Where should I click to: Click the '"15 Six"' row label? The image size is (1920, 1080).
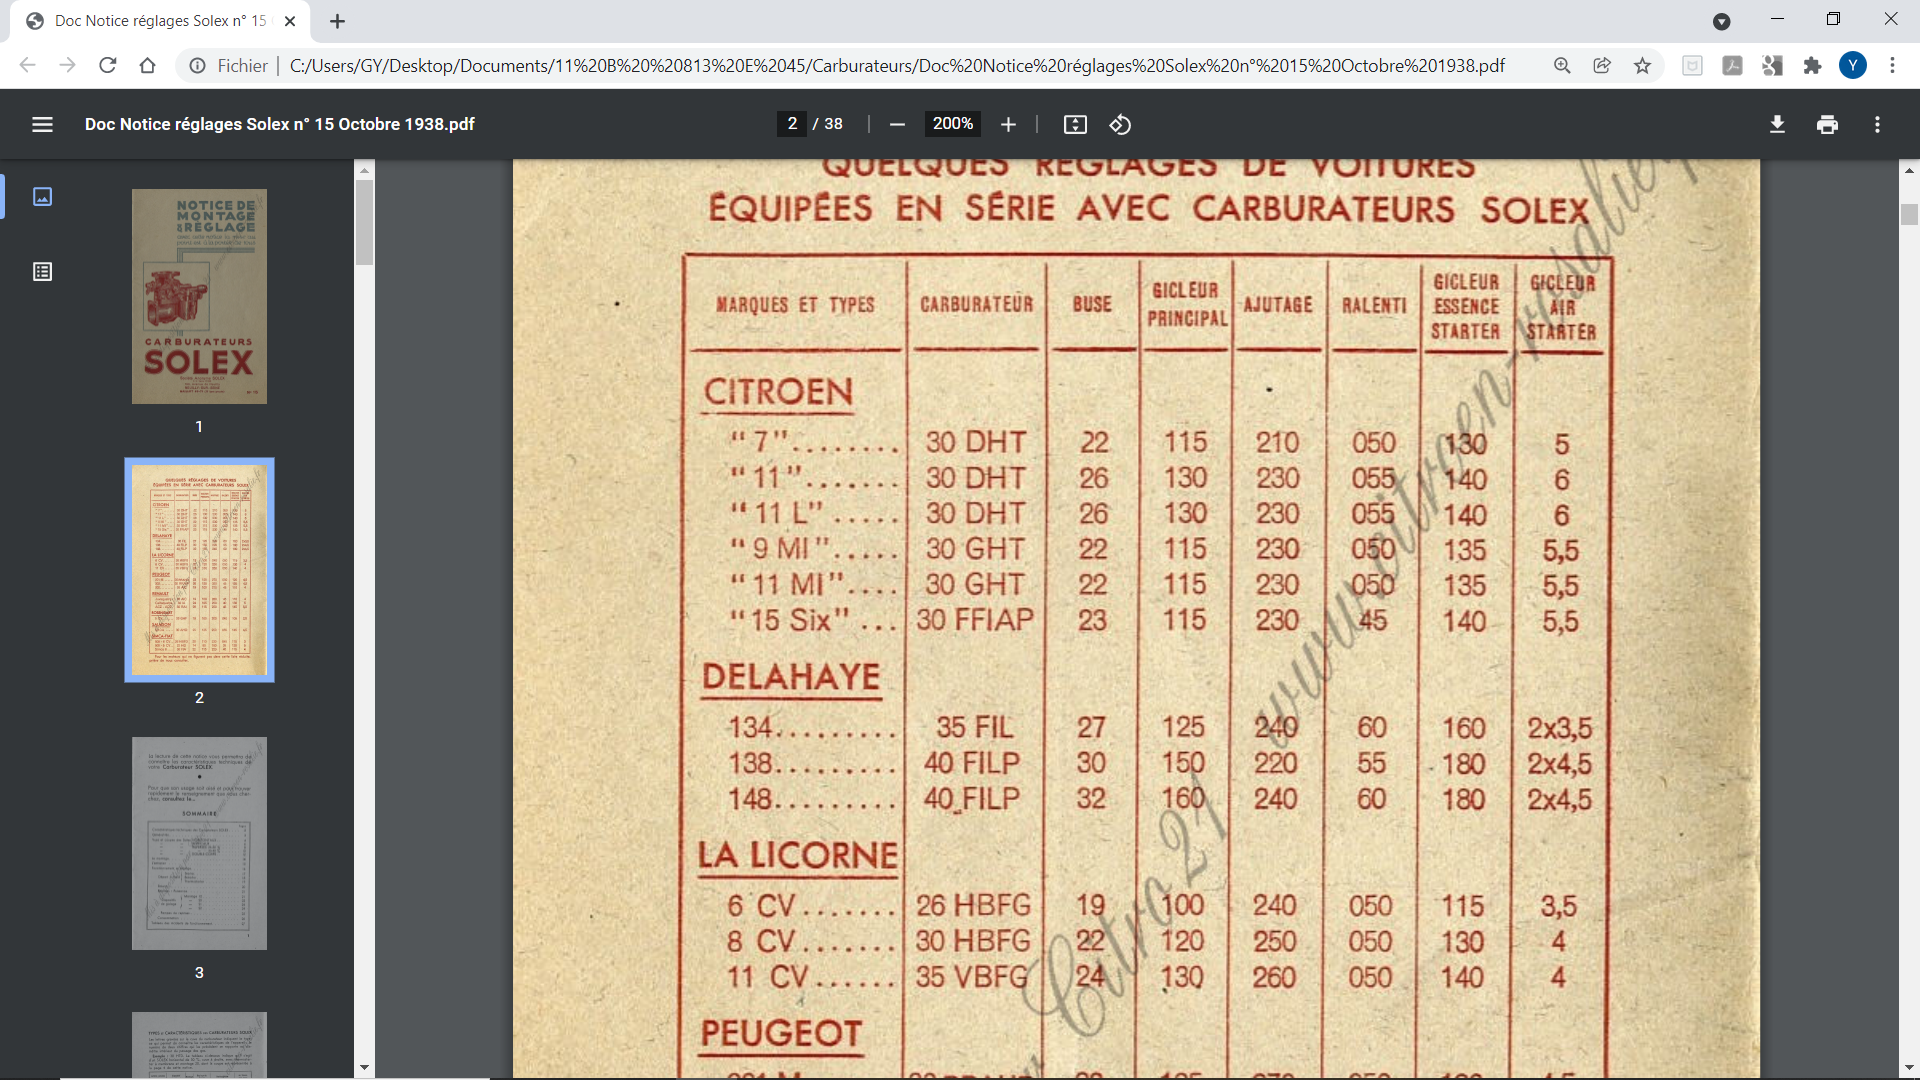pyautogui.click(x=790, y=620)
